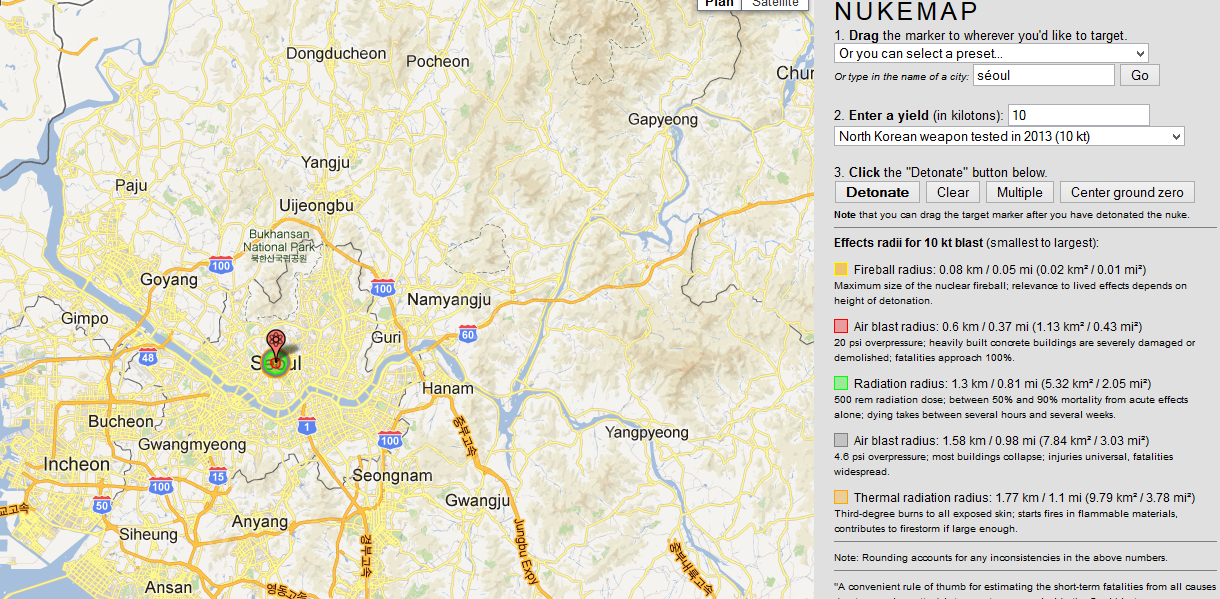Select the Plan map view tab
Image resolution: width=1220 pixels, height=599 pixels.
718,3
